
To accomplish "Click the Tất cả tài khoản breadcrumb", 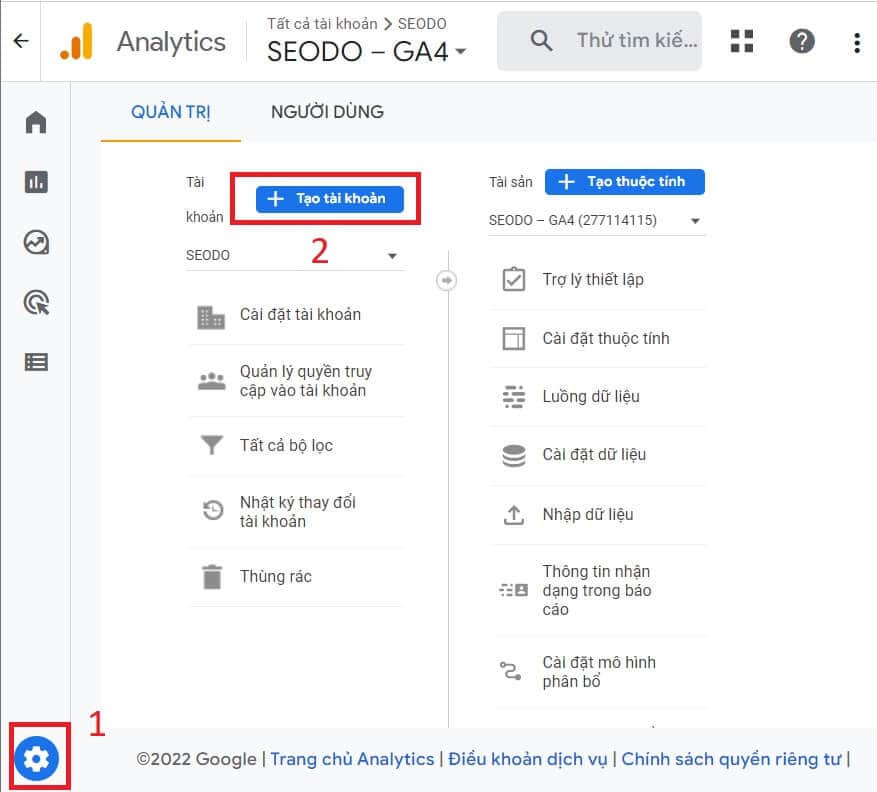I will point(322,23).
